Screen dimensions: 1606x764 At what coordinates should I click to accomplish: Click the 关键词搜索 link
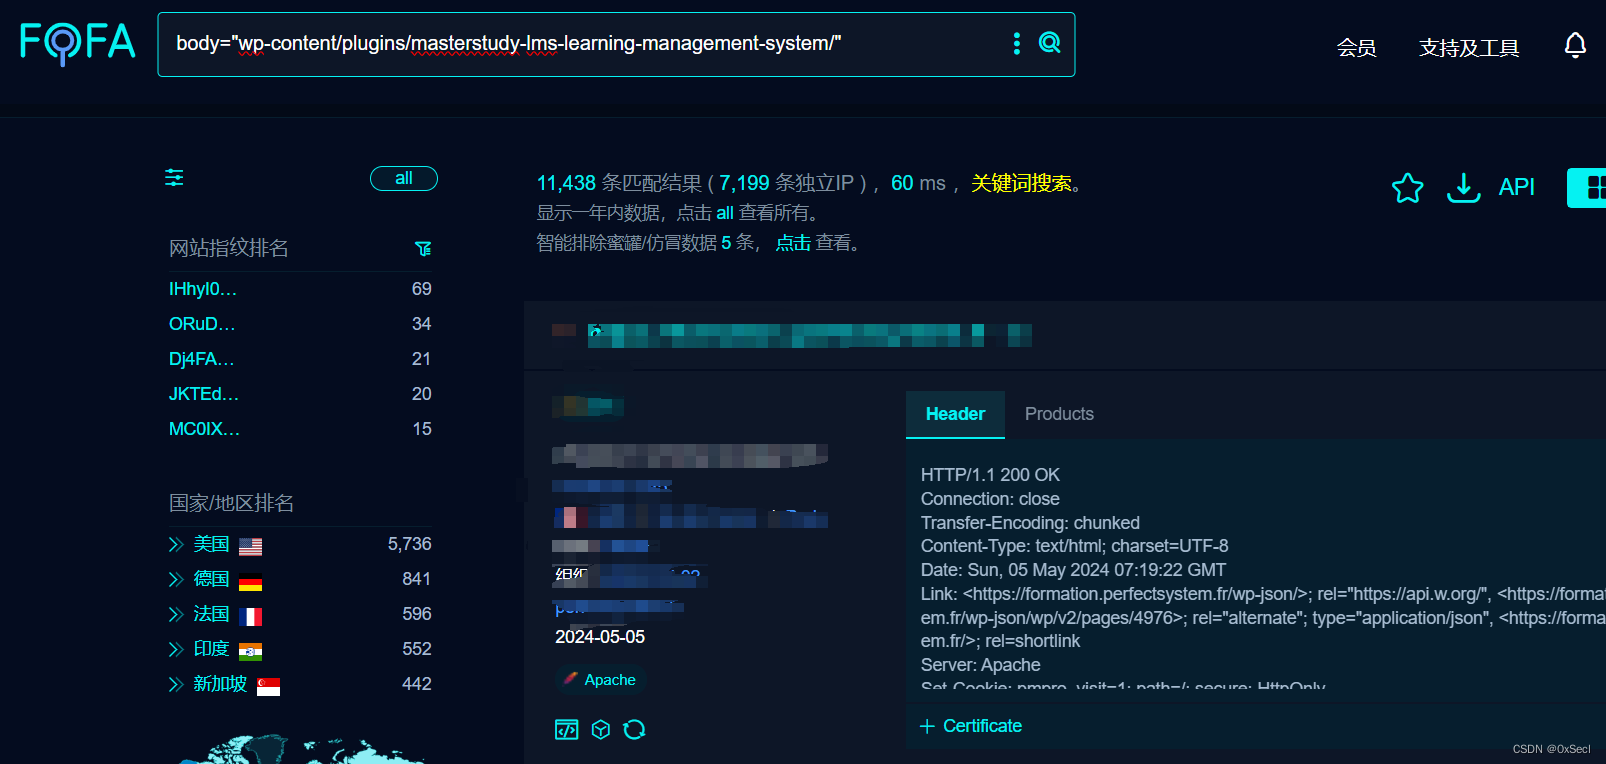[x=1021, y=183]
